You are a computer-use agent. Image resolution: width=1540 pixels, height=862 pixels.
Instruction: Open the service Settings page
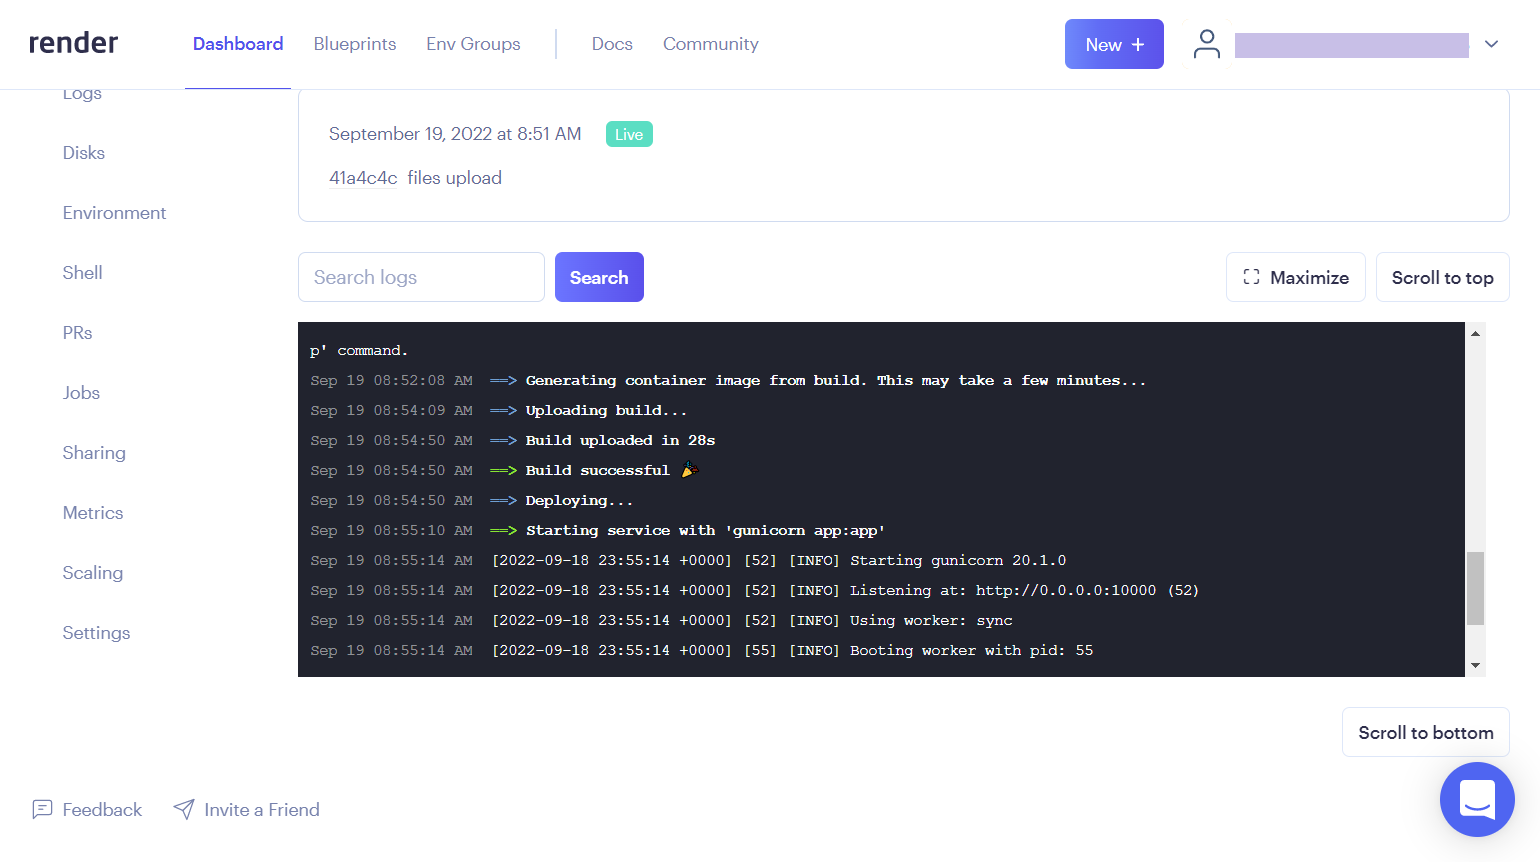coord(96,632)
